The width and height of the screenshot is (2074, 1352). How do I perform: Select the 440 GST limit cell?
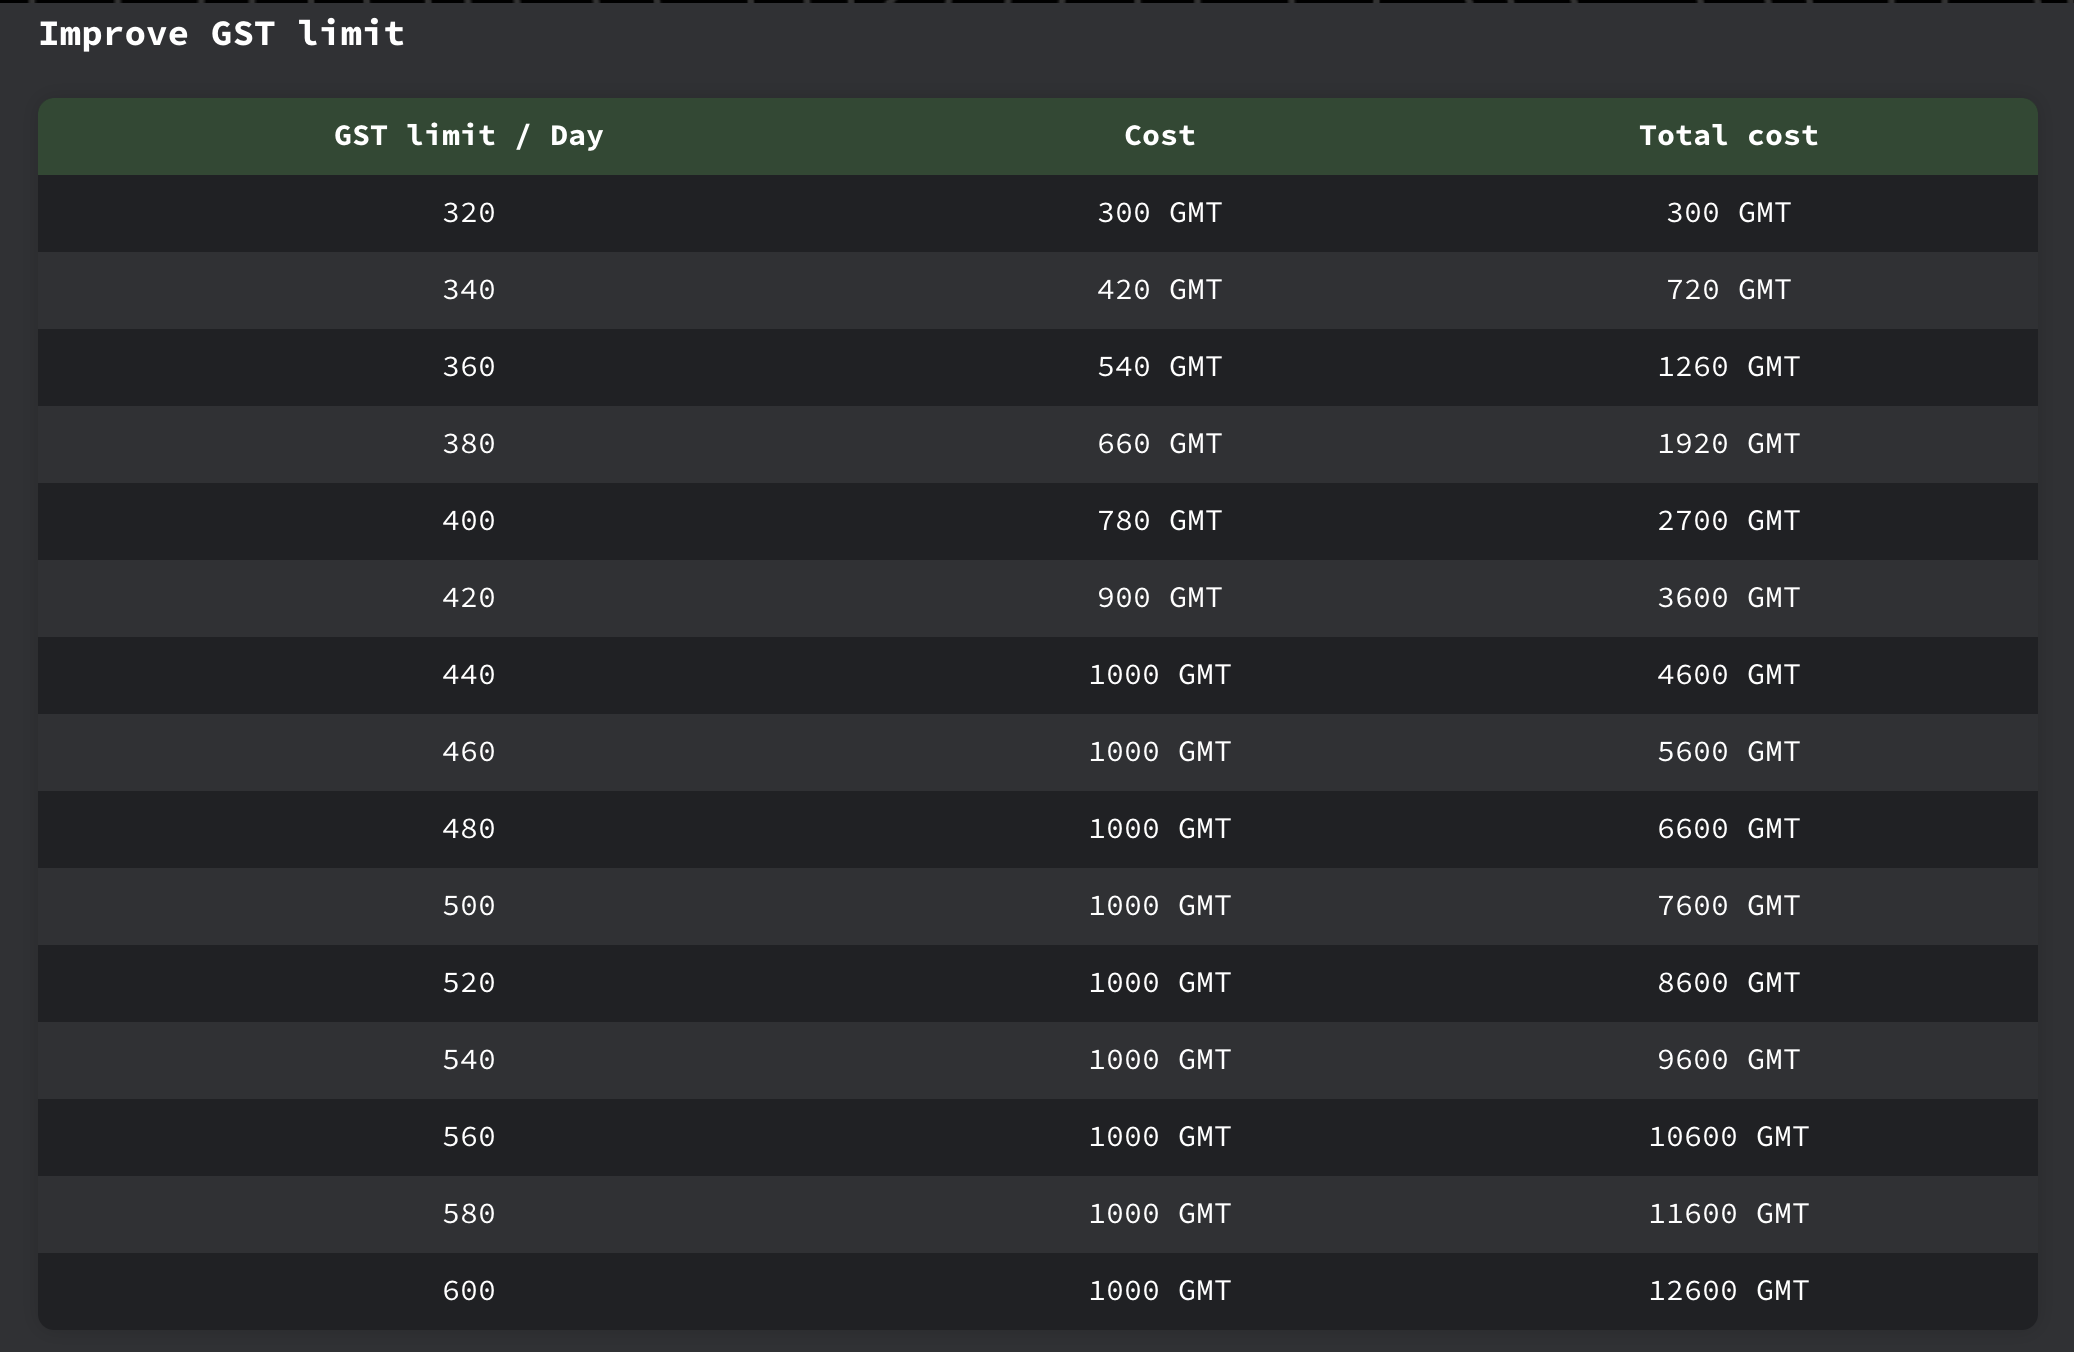468,675
